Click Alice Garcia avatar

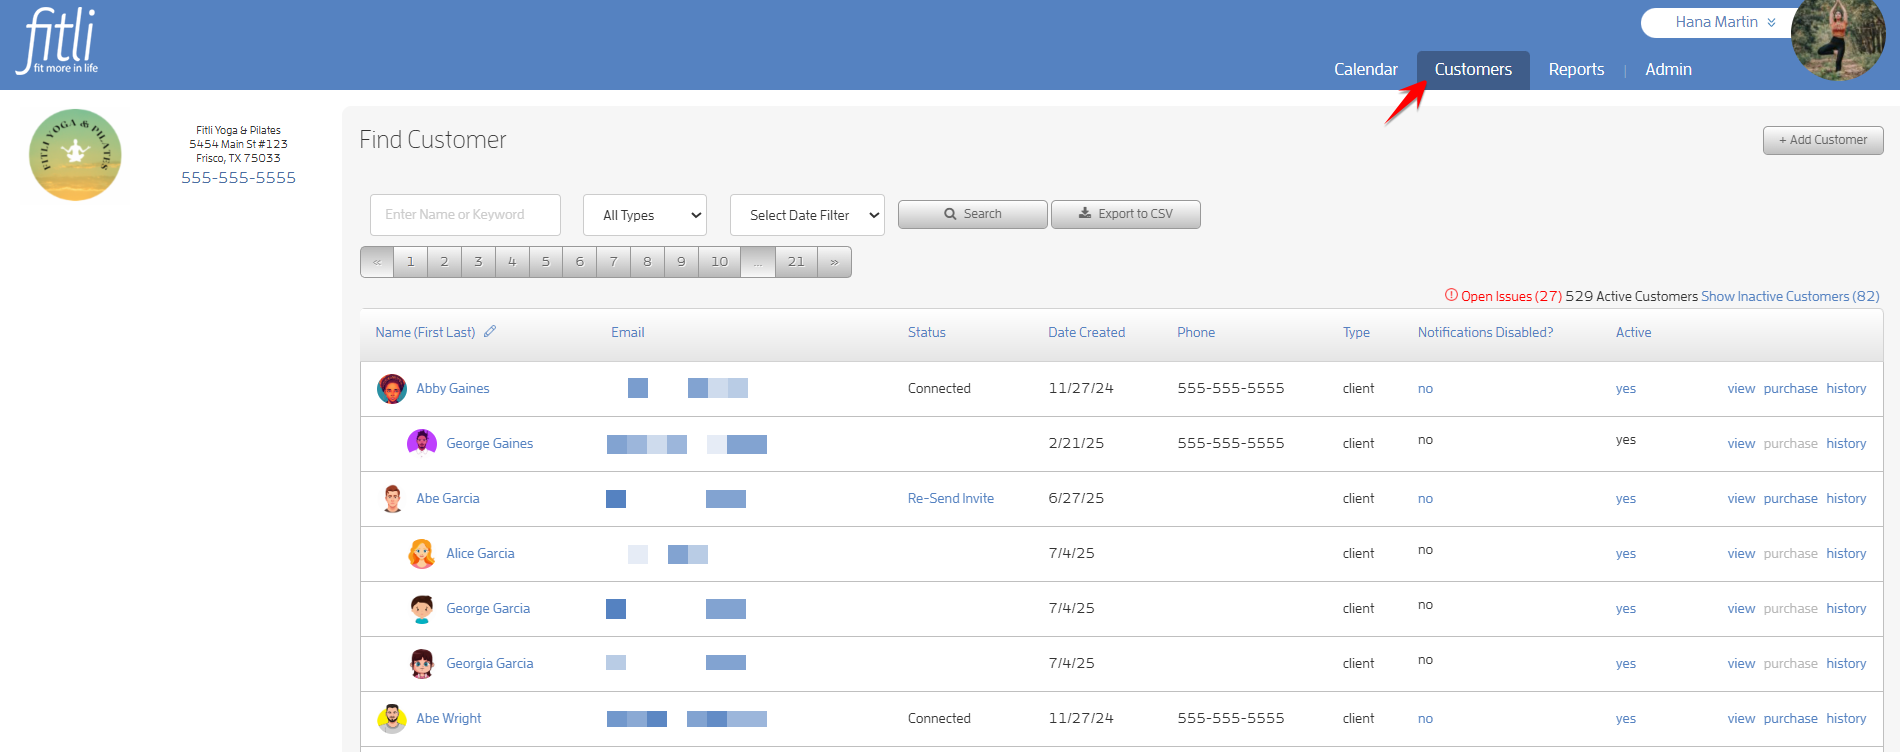[x=422, y=553]
